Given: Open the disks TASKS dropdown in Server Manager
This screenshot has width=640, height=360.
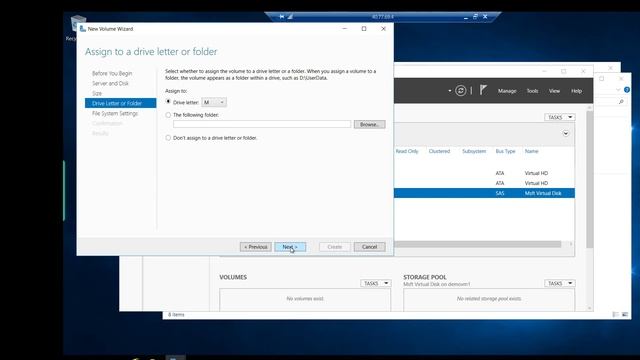Looking at the screenshot, I should (559, 117).
